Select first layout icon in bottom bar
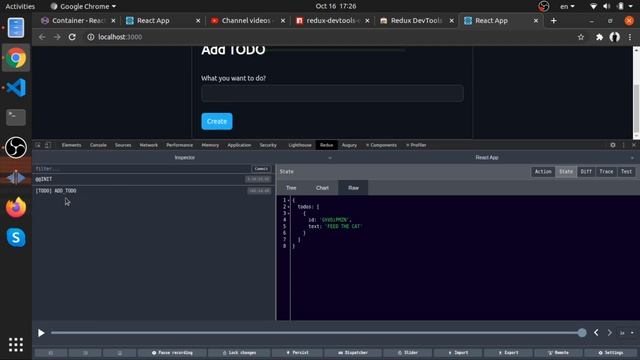Viewport: 640px width, 360px height. [x=51, y=353]
